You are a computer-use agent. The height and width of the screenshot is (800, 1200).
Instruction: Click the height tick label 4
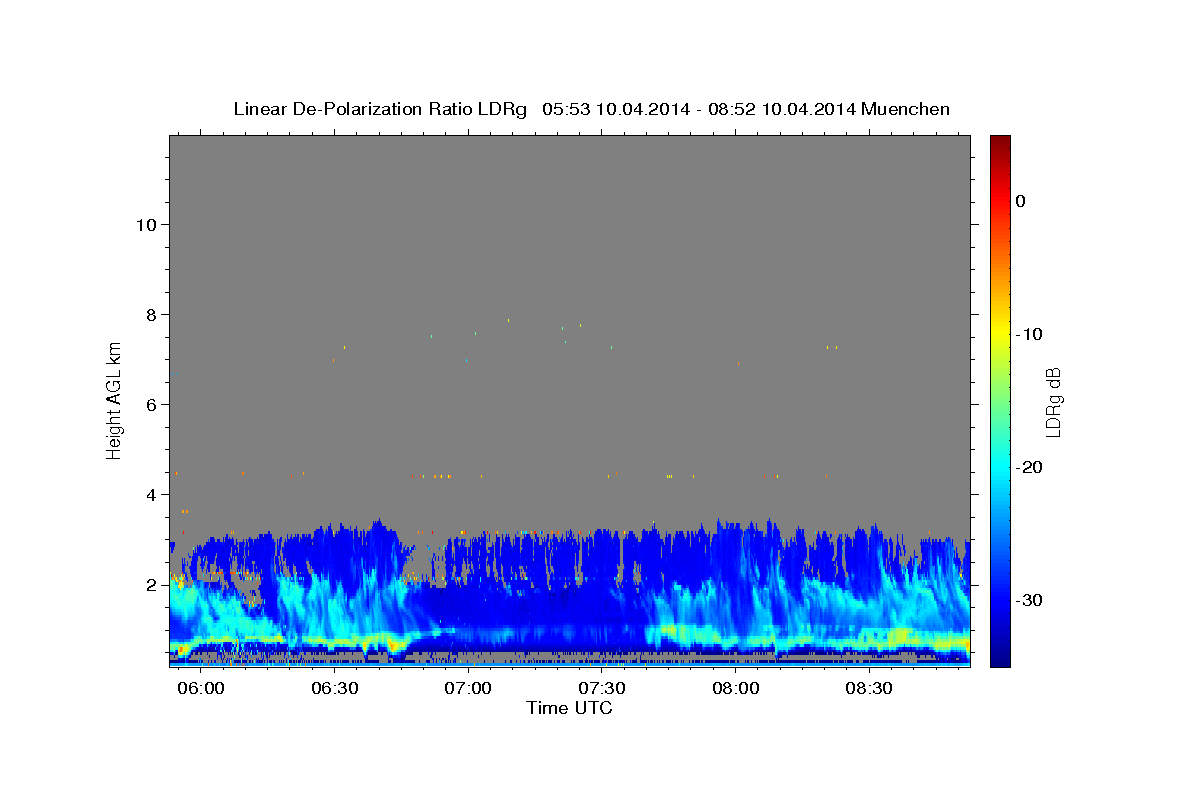click(x=151, y=495)
